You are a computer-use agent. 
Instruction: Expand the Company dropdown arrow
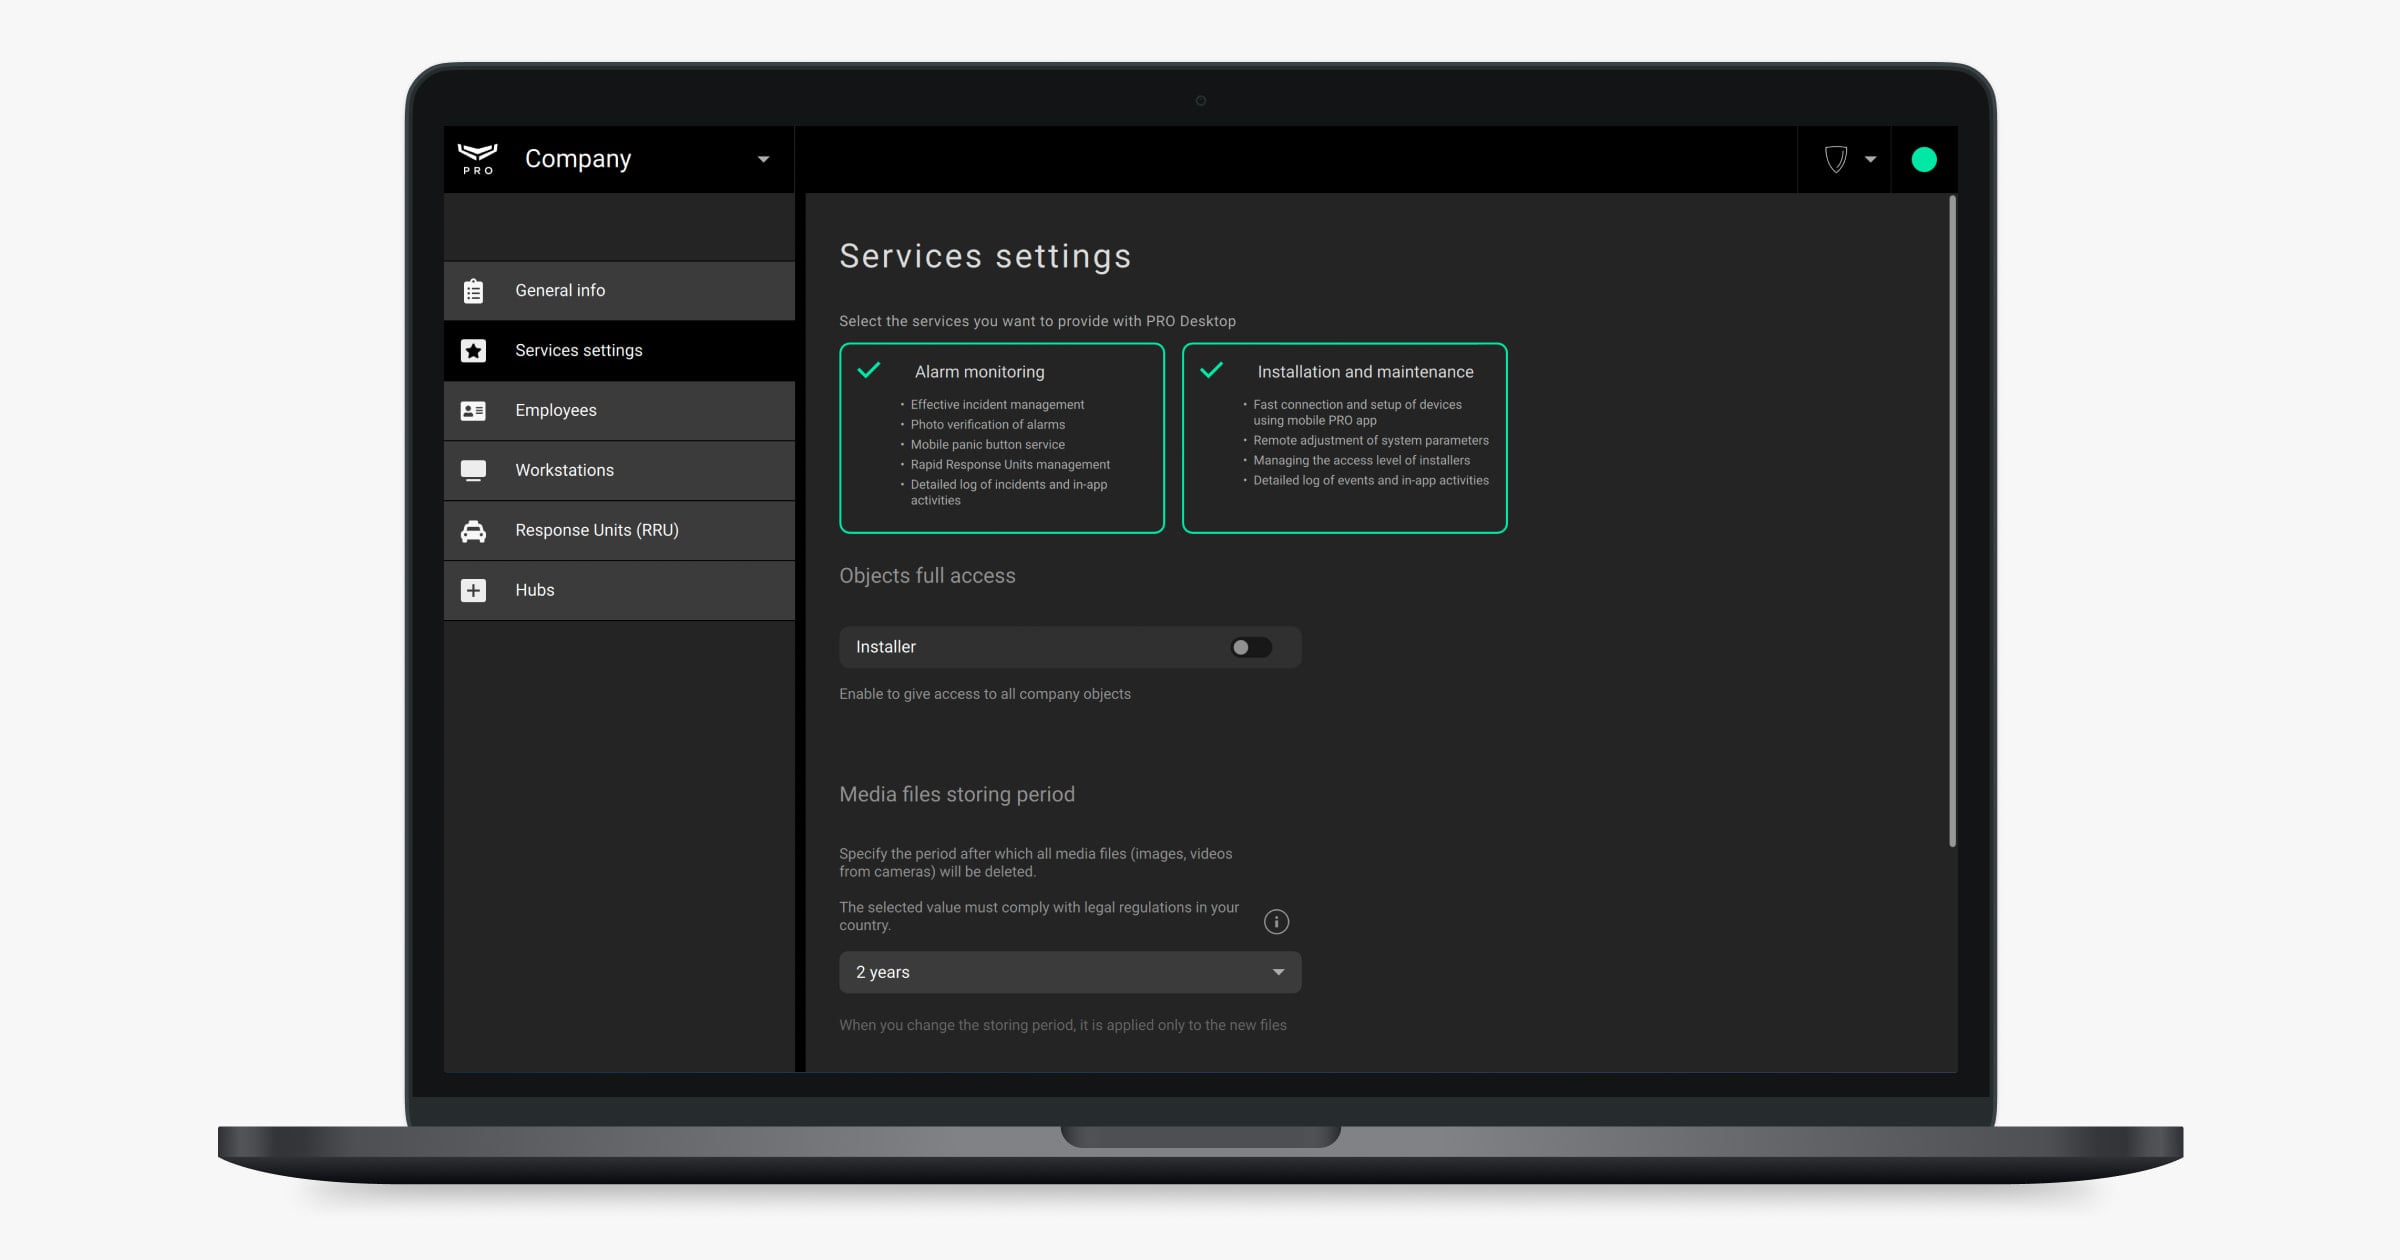pos(763,159)
